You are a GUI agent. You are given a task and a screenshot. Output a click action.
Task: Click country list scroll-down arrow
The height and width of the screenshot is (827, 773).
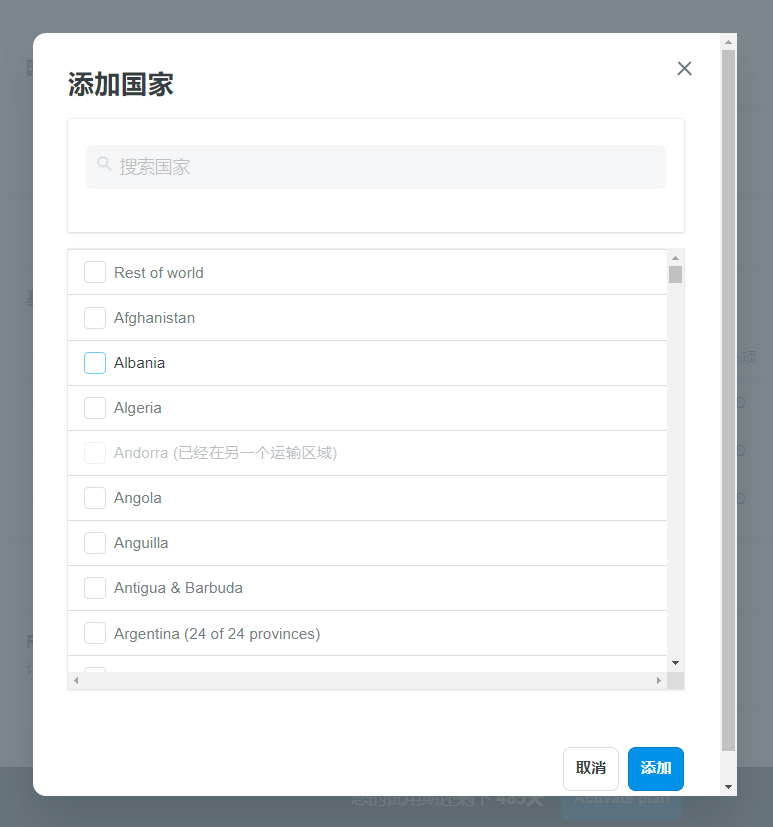[x=675, y=663]
